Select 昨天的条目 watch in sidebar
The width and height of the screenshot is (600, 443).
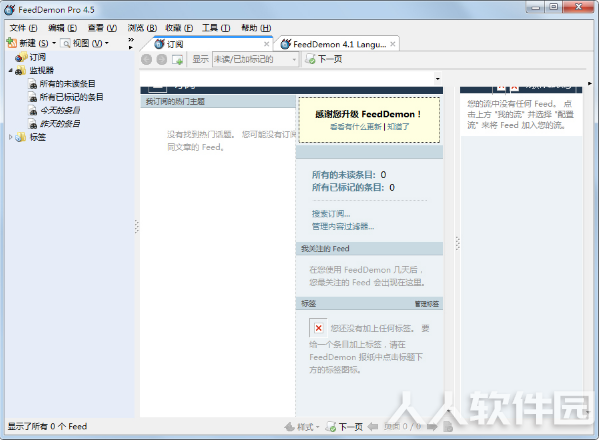point(60,124)
